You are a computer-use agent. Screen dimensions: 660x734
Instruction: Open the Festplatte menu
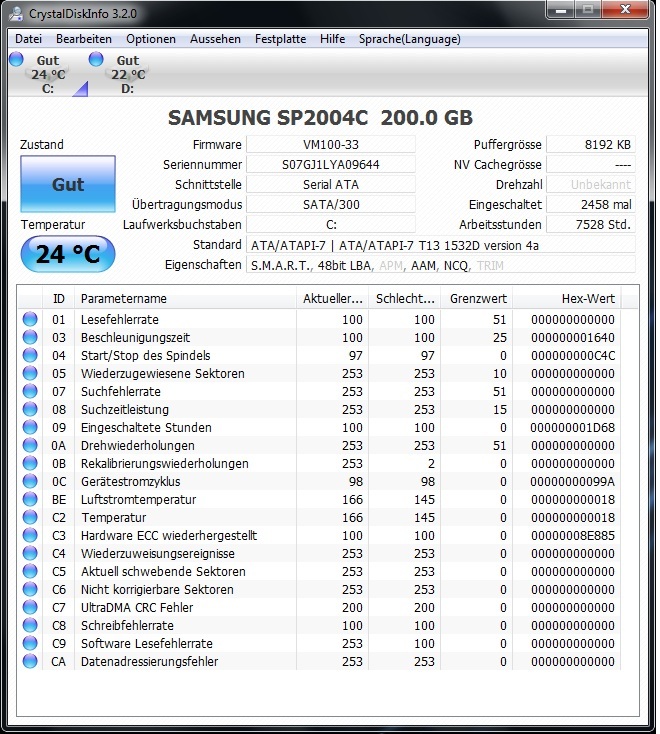pos(280,39)
